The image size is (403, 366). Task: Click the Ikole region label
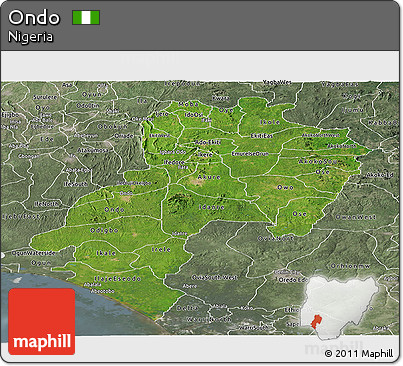[270, 122]
